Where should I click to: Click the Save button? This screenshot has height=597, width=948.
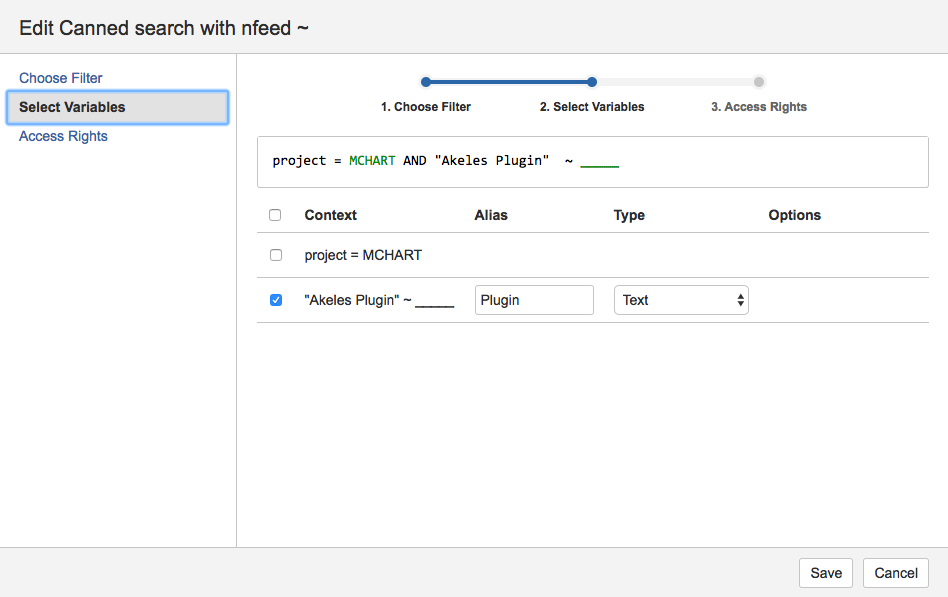pos(825,573)
